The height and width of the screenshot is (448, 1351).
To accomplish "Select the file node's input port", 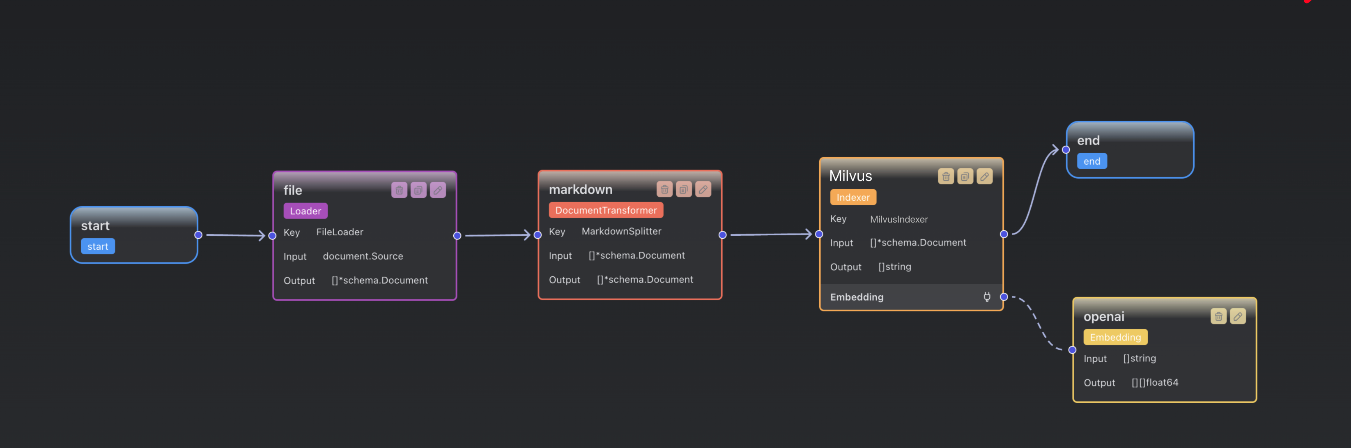I will (273, 236).
